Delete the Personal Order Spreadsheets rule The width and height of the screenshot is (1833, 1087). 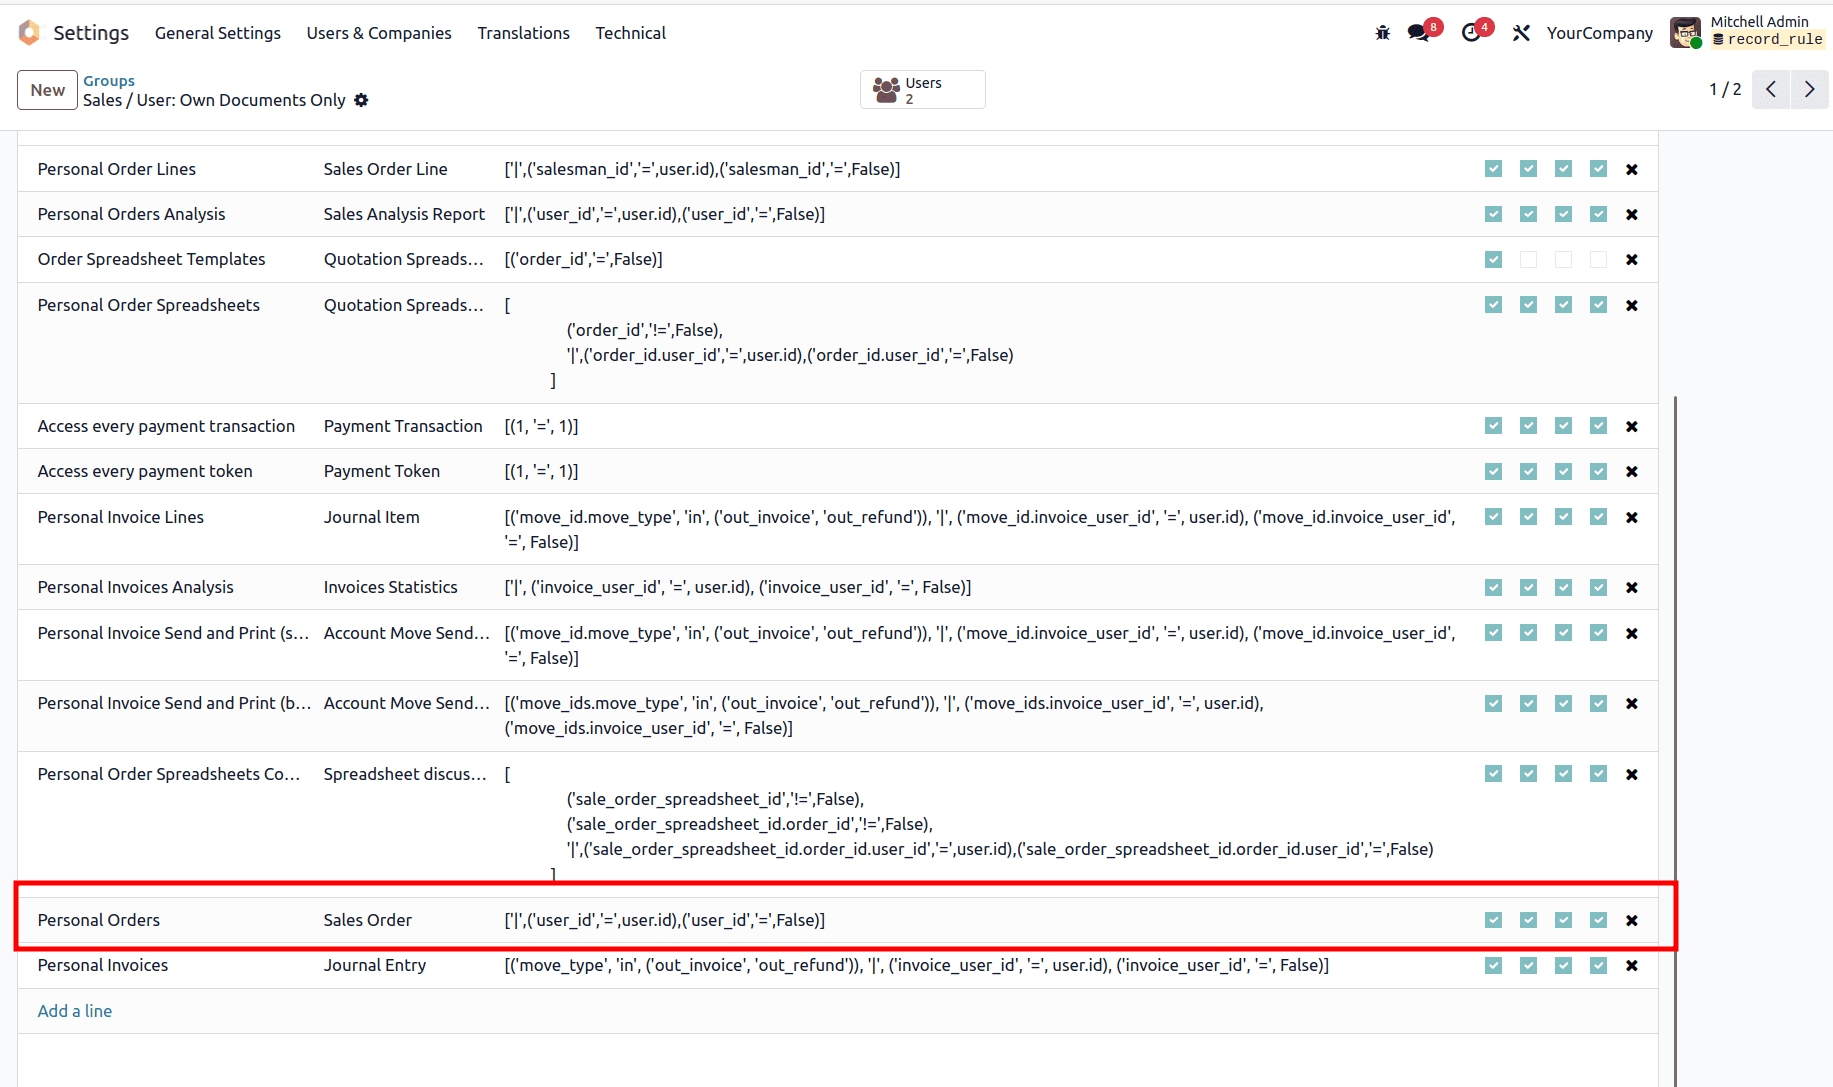[1632, 305]
